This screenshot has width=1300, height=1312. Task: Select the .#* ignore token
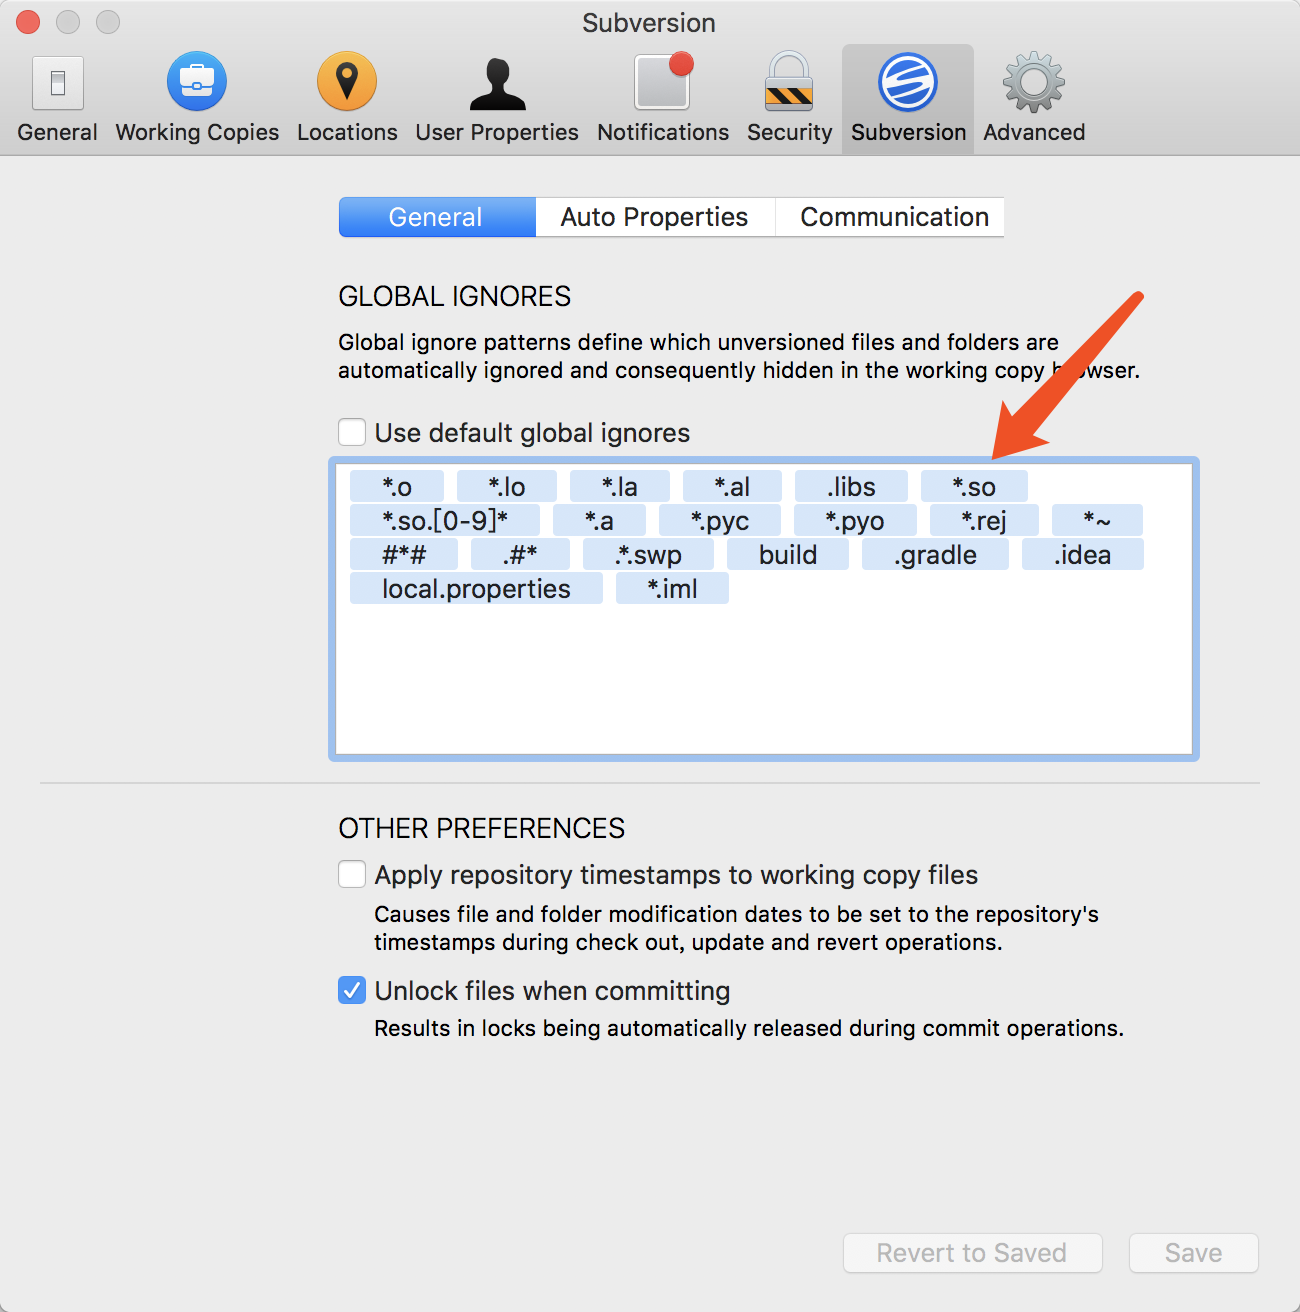(520, 554)
